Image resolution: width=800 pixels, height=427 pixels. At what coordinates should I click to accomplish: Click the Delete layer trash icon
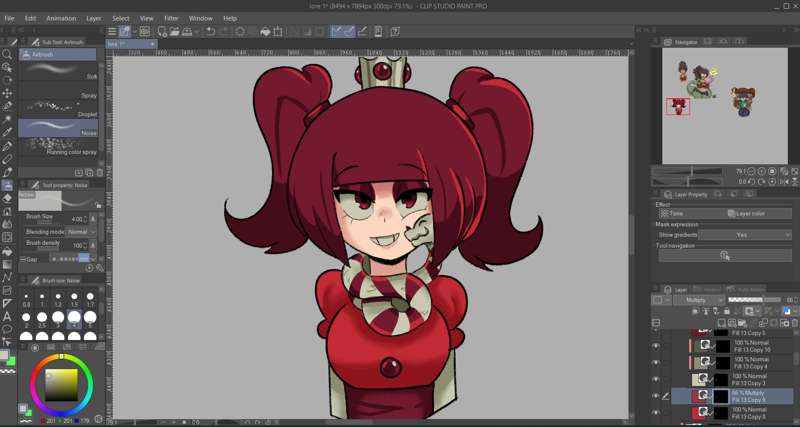click(795, 323)
